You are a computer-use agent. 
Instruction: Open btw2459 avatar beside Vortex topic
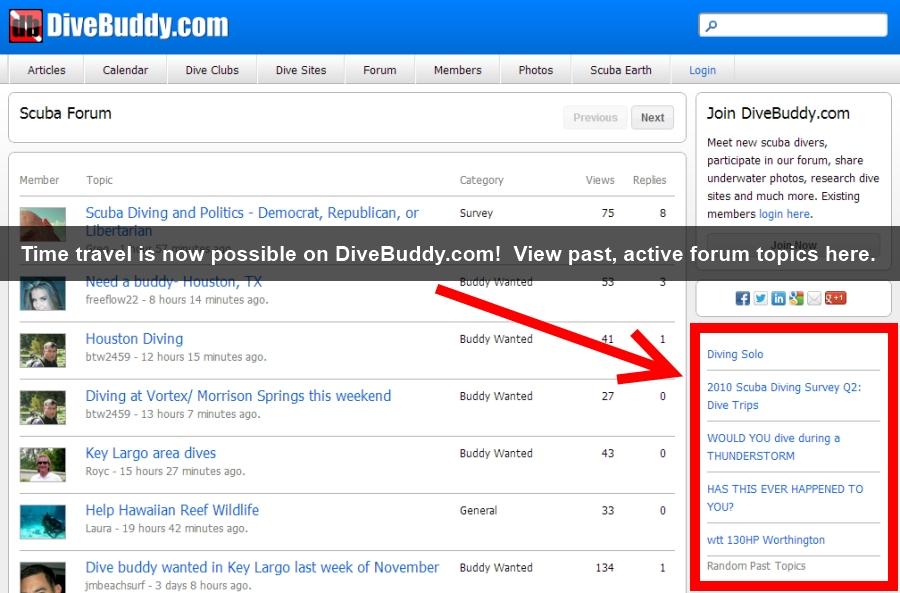click(42, 408)
